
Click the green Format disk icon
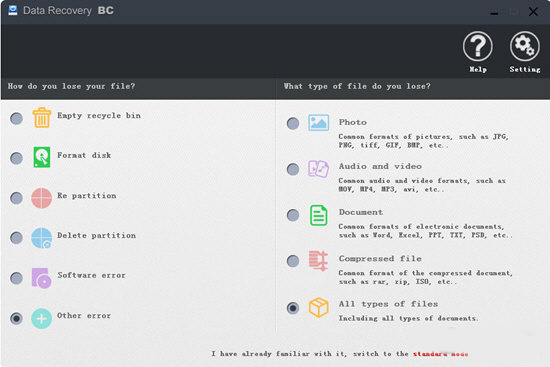(42, 157)
